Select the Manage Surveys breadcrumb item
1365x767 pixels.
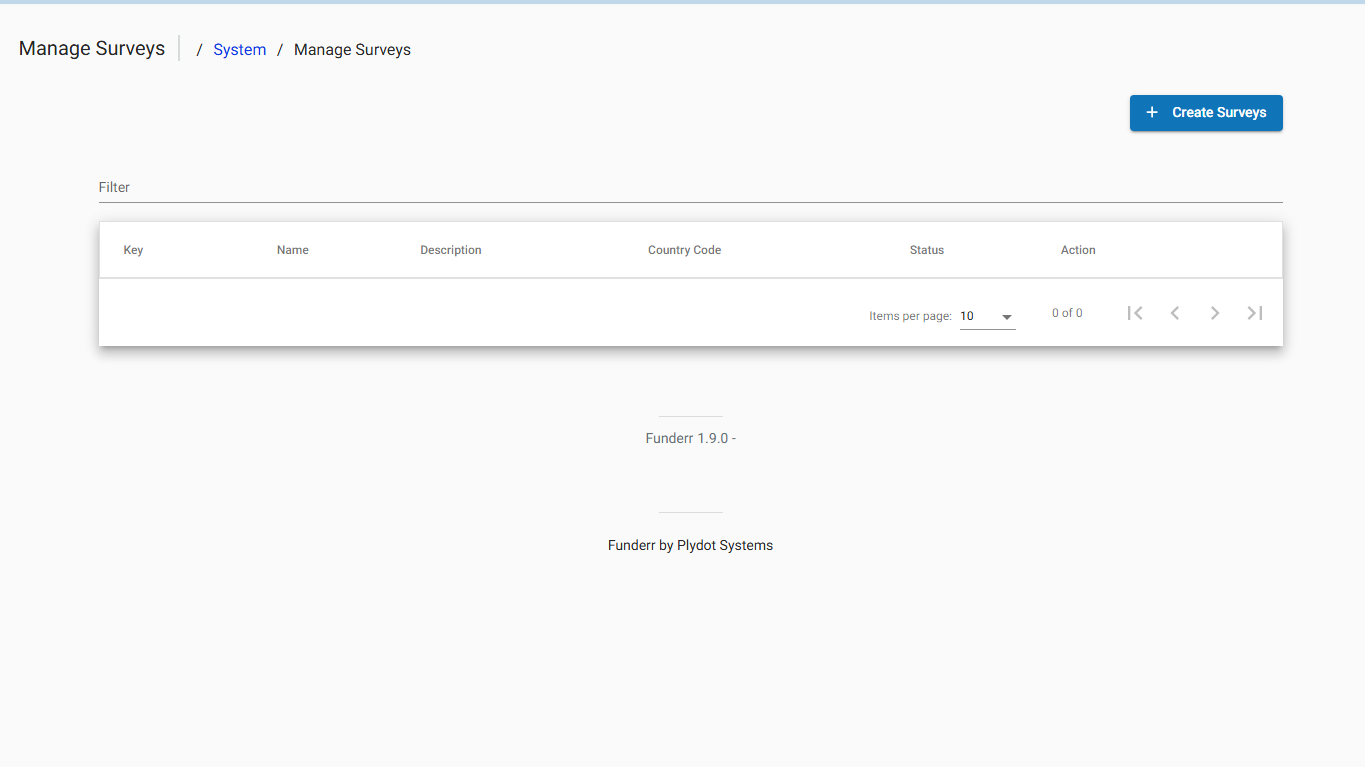(352, 49)
